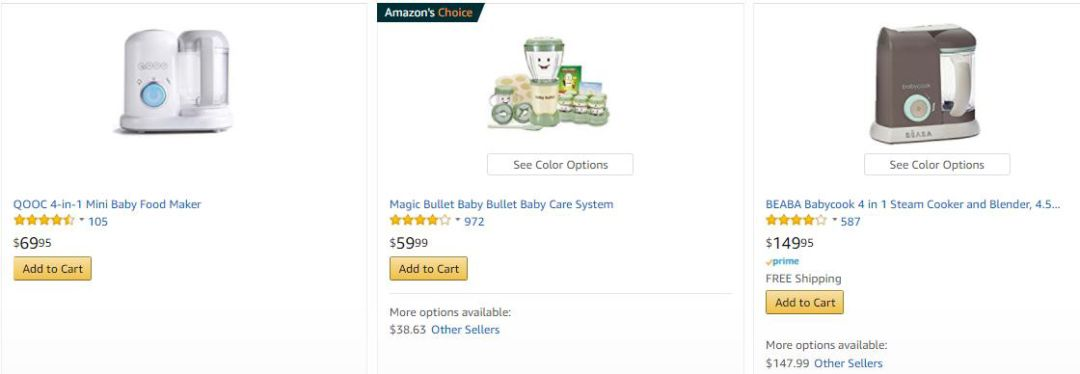Expand the rating dropdown arrow next to 587
Image resolution: width=1080 pixels, height=374 pixels.
point(834,220)
